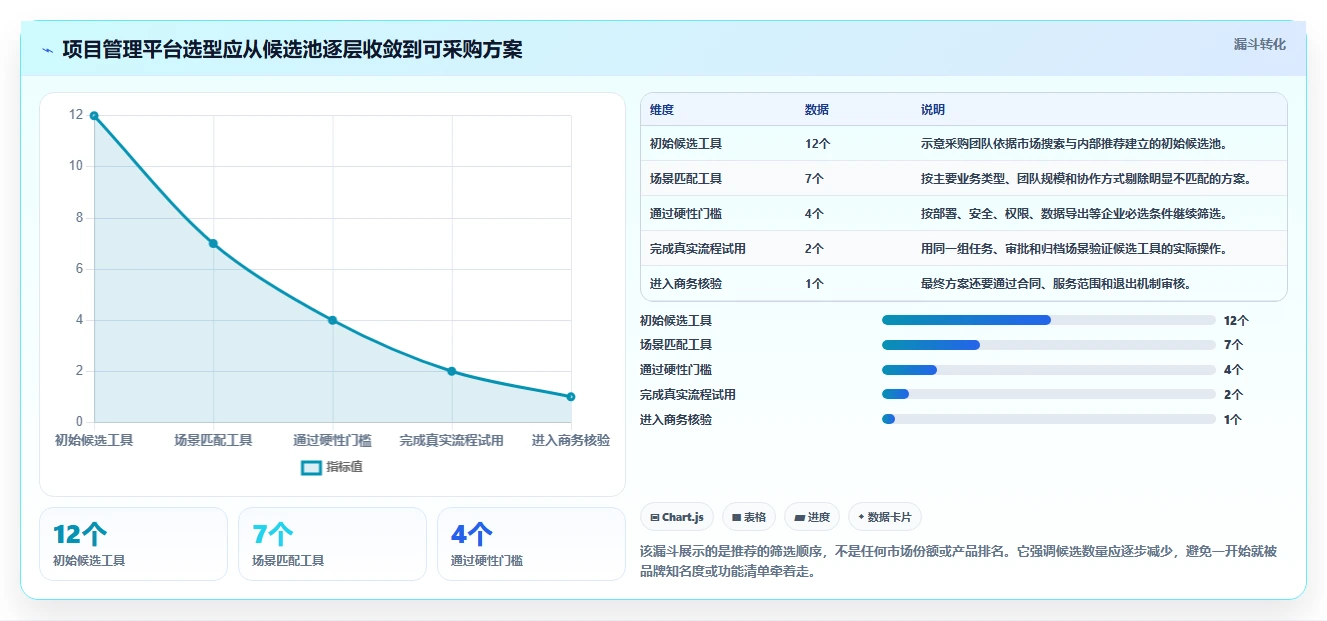
Task: Click description starting 按主要业务类型
Action: (x=1087, y=179)
